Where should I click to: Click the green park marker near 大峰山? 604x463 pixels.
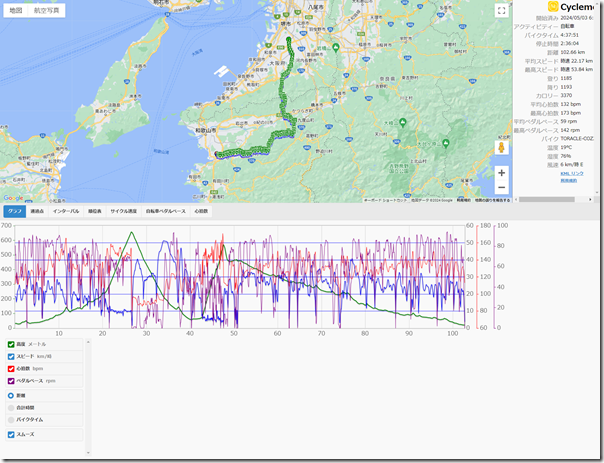pos(403,122)
